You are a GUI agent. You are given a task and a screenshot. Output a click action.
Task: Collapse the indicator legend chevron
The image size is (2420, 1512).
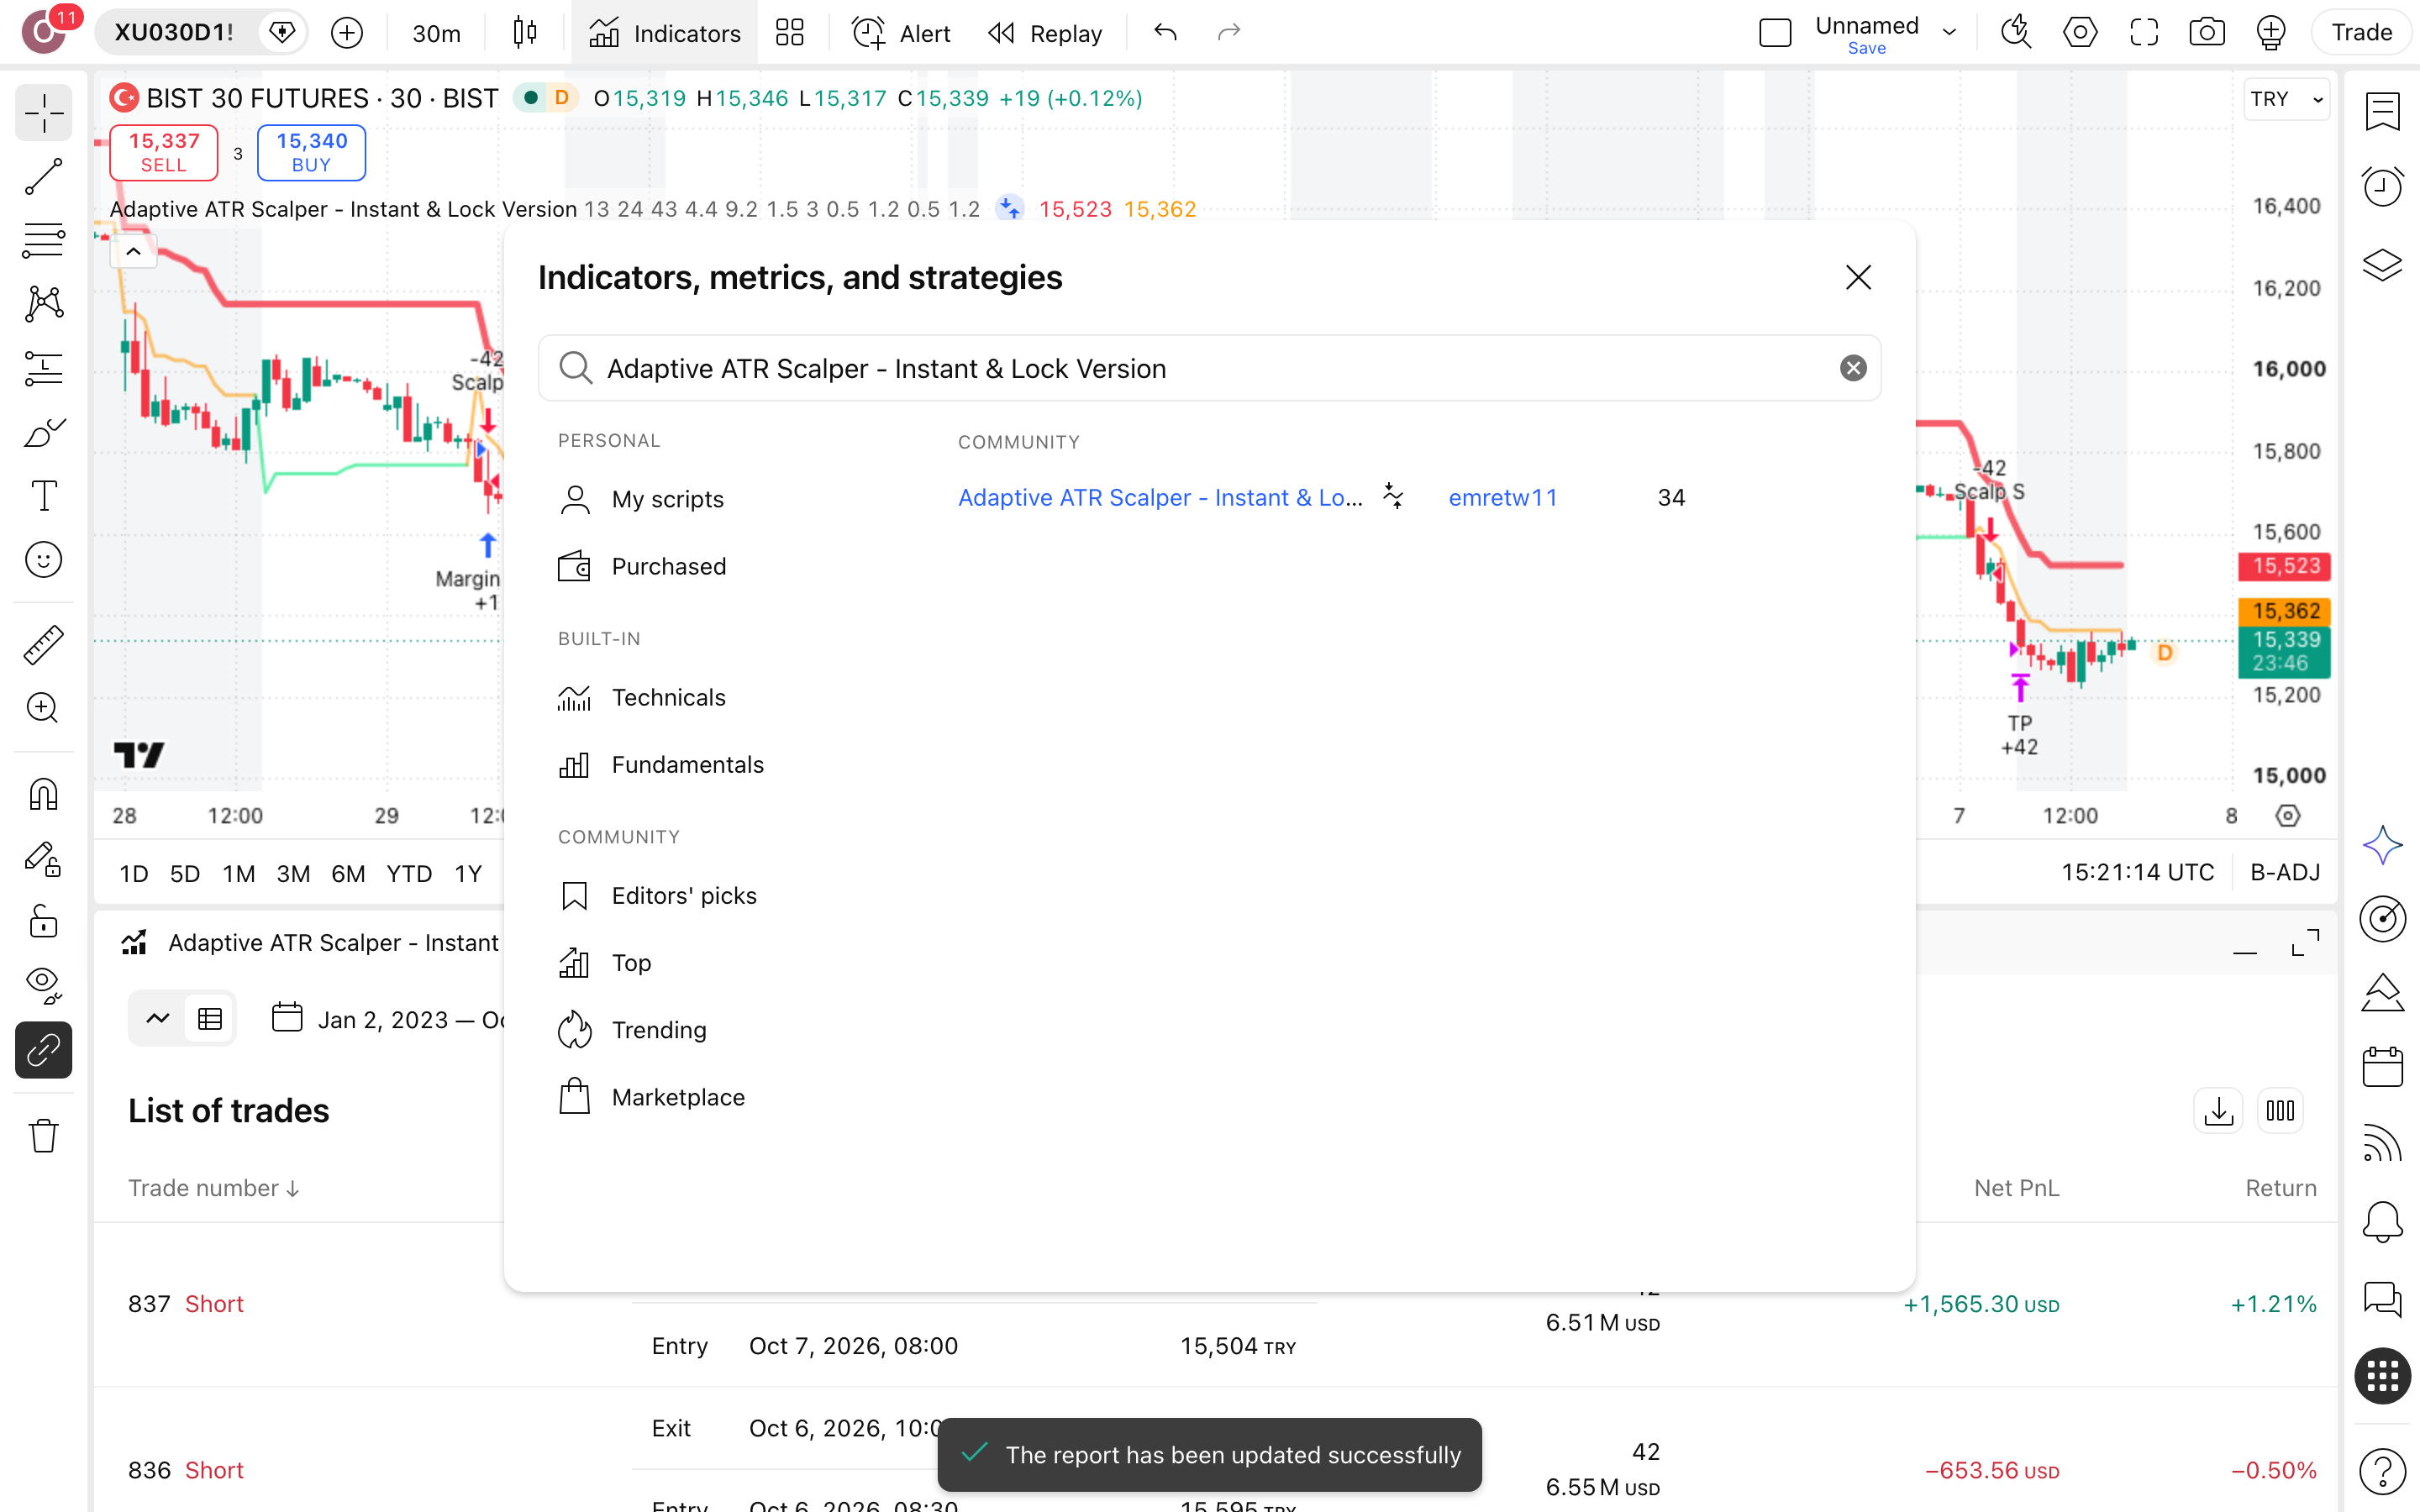pos(133,251)
